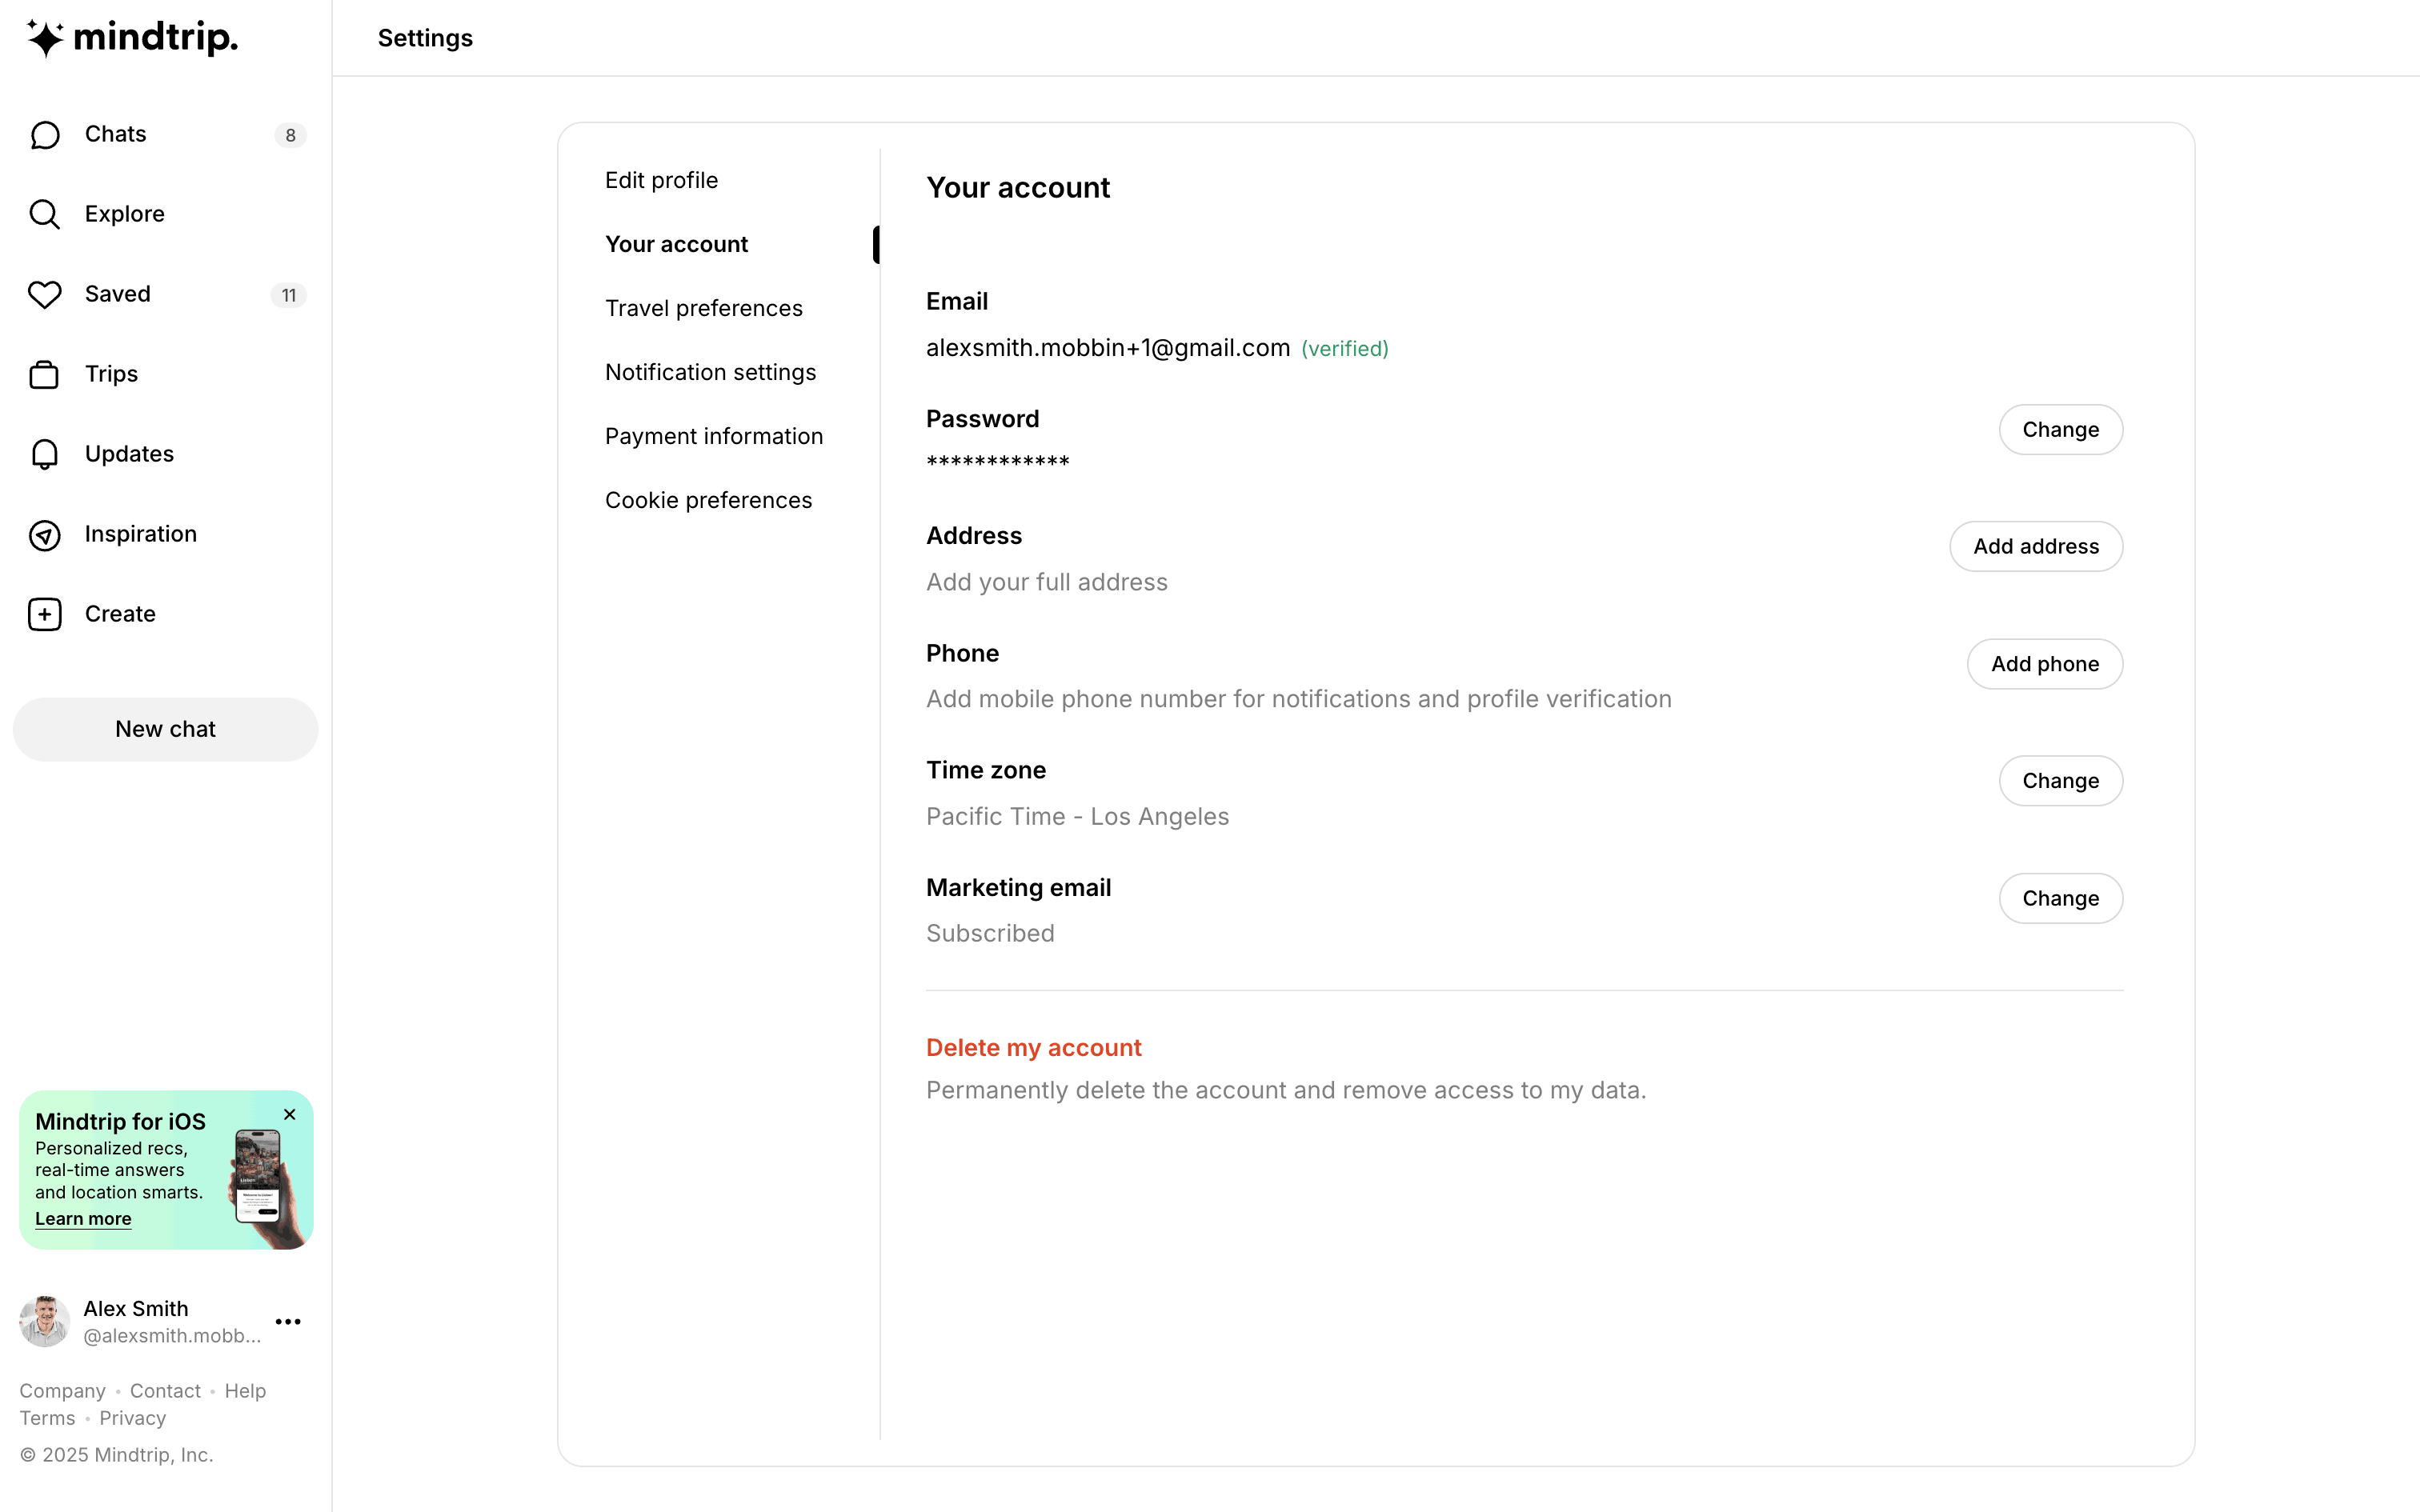Select the Payment information tab
Viewport: 2420px width, 1512px height.
pyautogui.click(x=713, y=436)
